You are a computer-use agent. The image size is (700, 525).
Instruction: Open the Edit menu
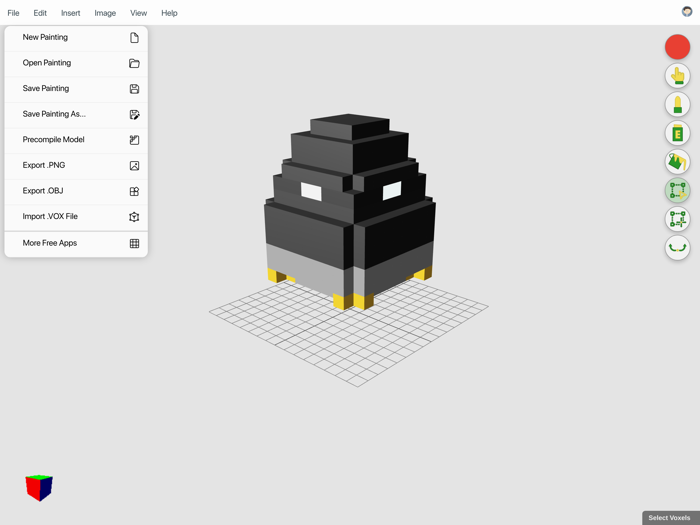coord(40,13)
